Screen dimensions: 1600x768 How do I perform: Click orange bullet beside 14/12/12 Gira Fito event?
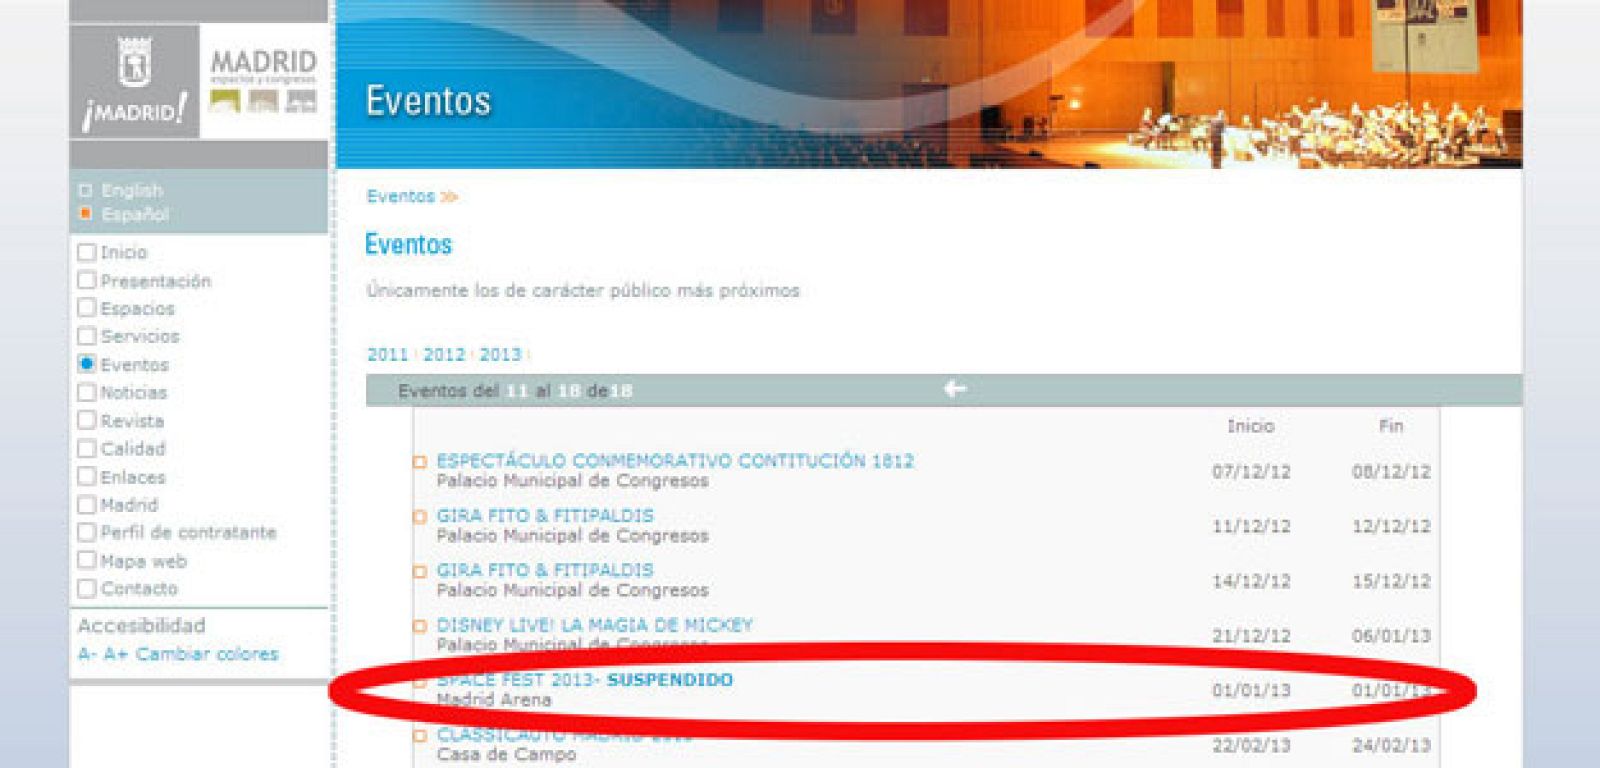coord(420,571)
